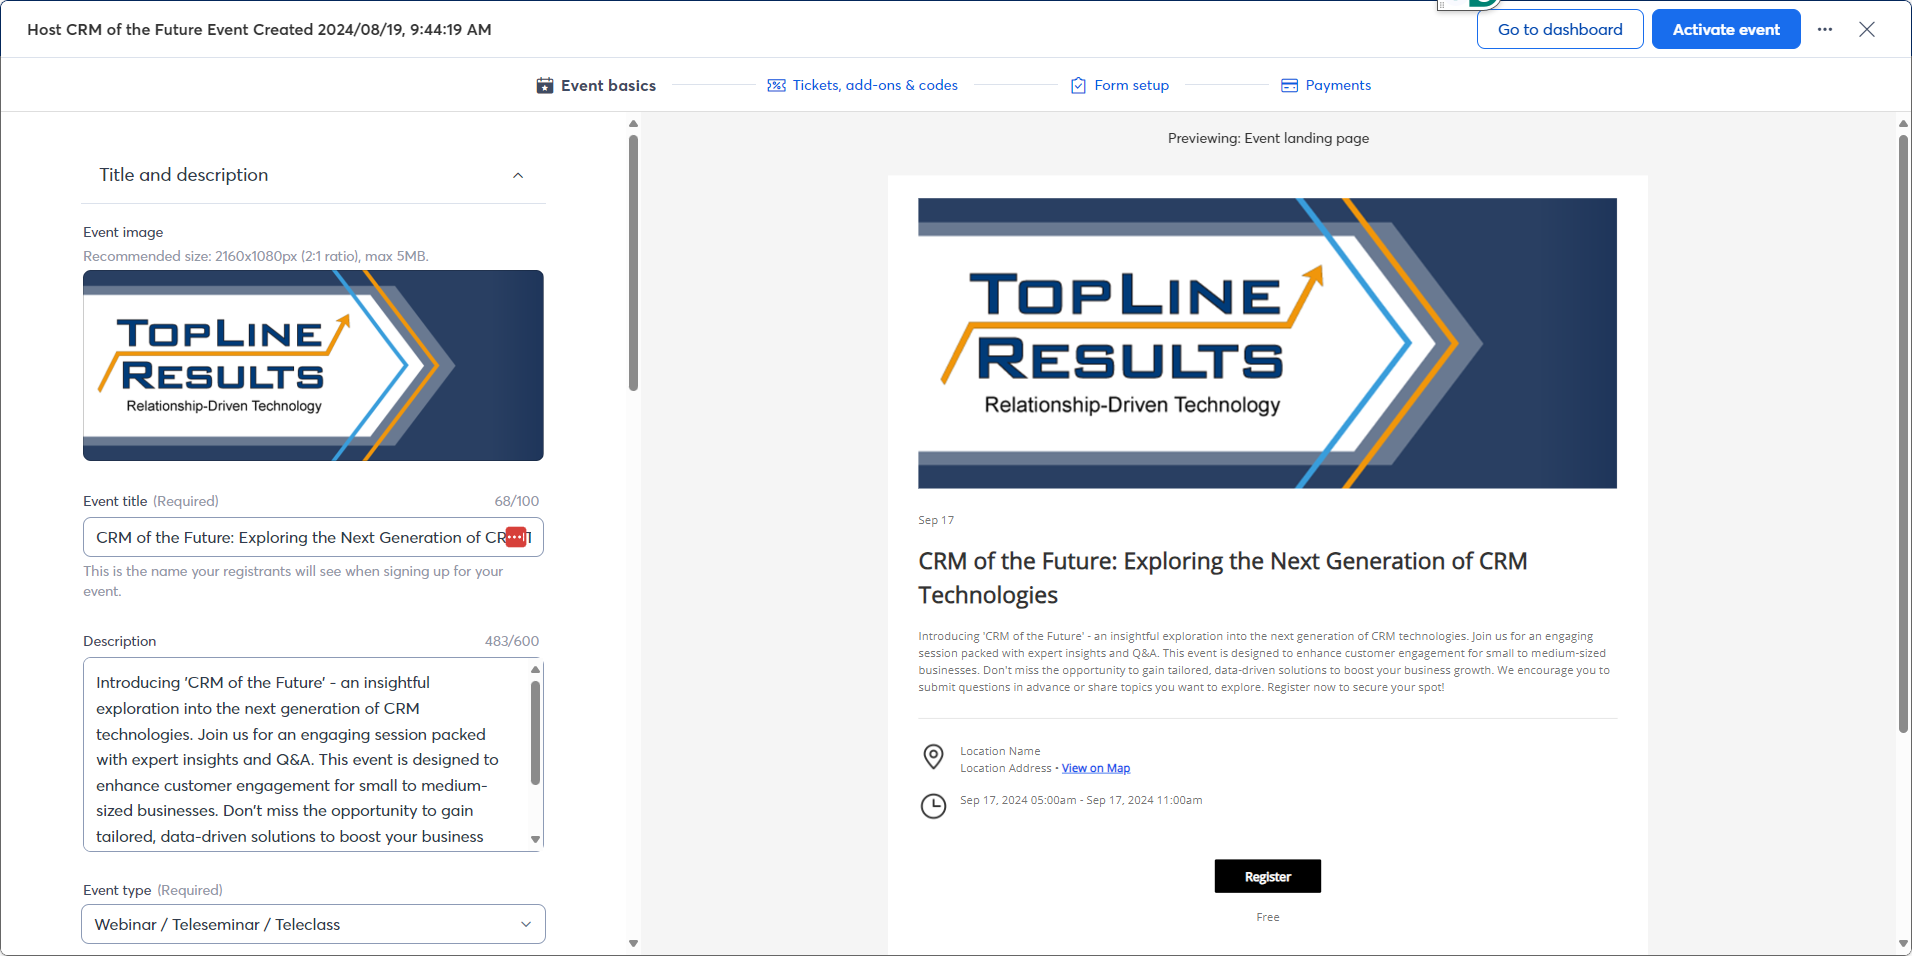Go to Tickets, add-ons & codes step
Image resolution: width=1912 pixels, height=956 pixels.
pyautogui.click(x=862, y=86)
